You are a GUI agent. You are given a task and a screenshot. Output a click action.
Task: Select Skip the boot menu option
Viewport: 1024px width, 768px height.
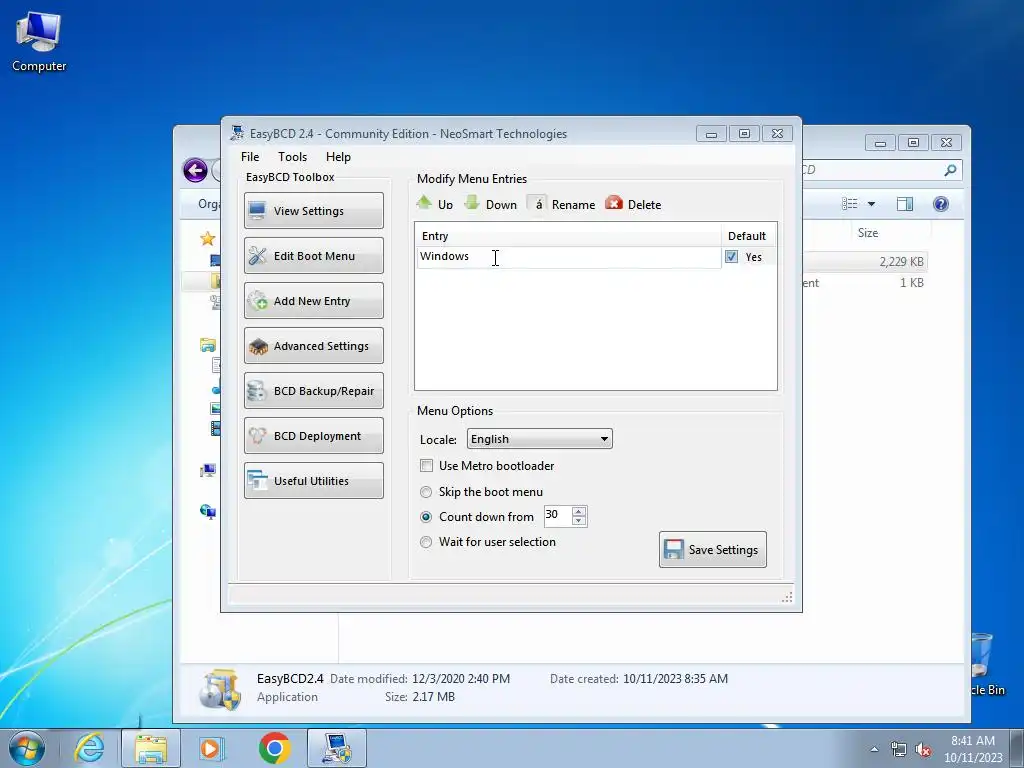426,492
